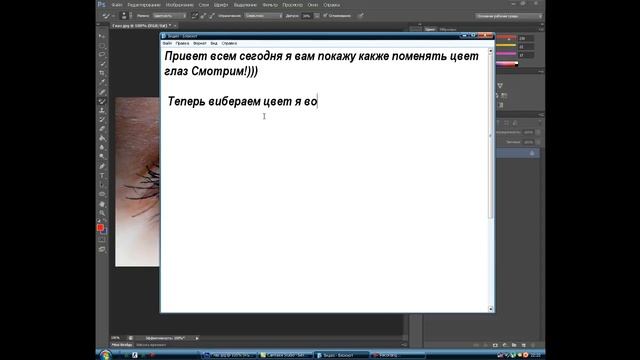Open Notepad Правка menu

click(182, 43)
